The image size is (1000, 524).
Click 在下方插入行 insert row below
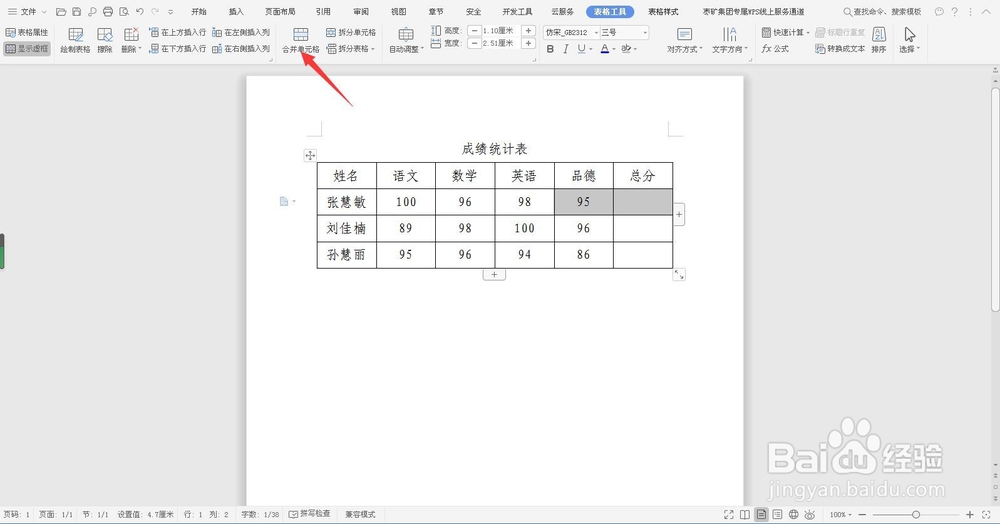(177, 48)
